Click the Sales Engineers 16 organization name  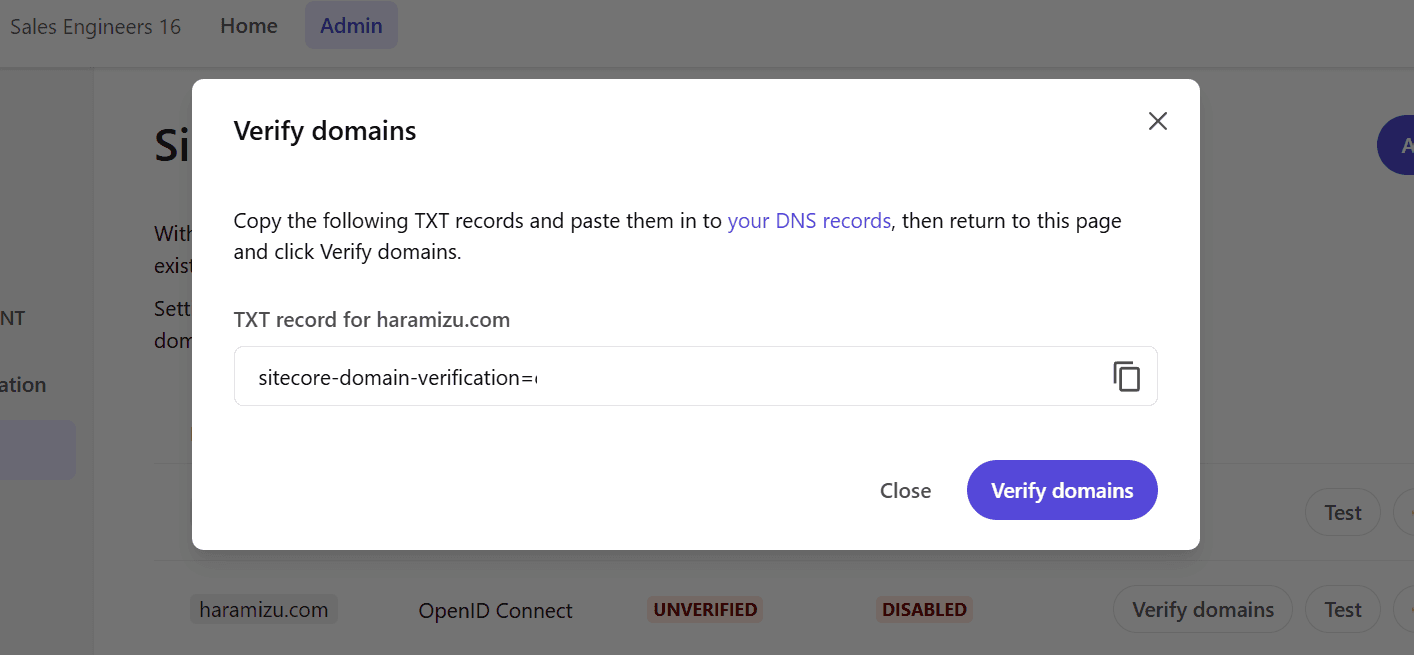tap(95, 27)
